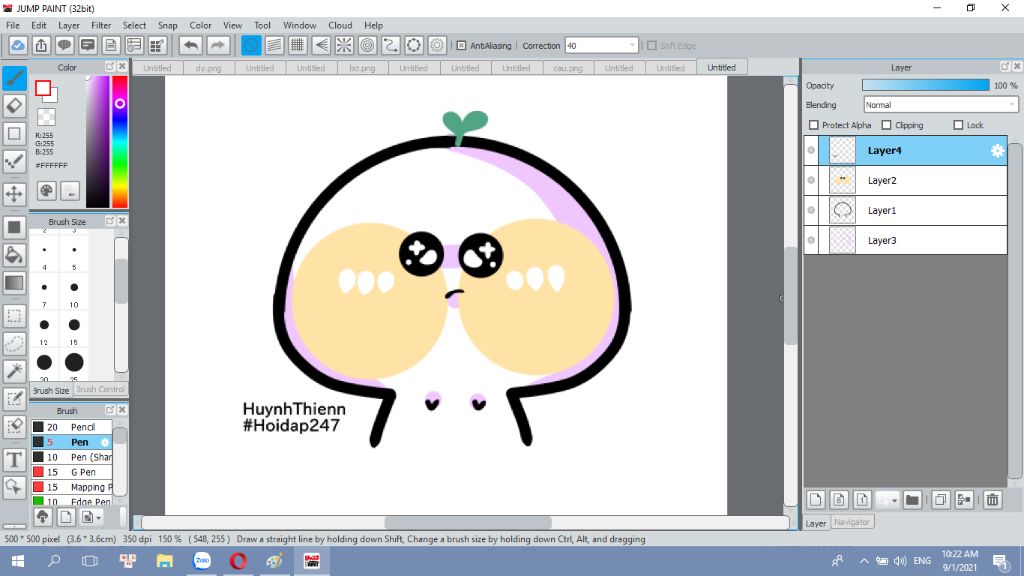Switch to the dy.png document tab
The width and height of the screenshot is (1024, 576).
(x=208, y=68)
